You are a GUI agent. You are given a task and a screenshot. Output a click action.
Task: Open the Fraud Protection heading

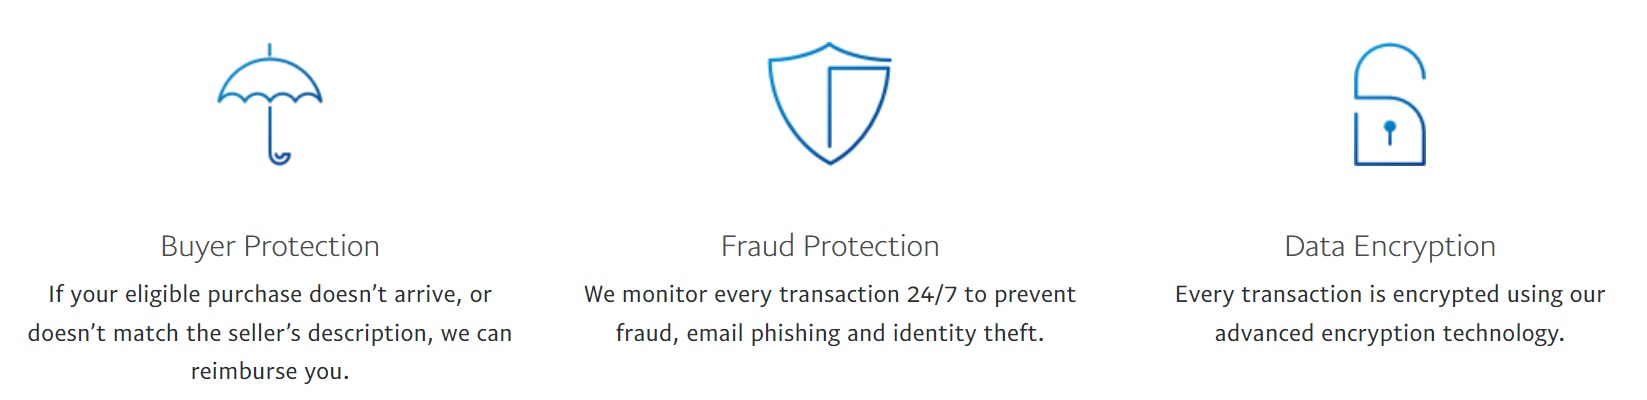coord(830,246)
